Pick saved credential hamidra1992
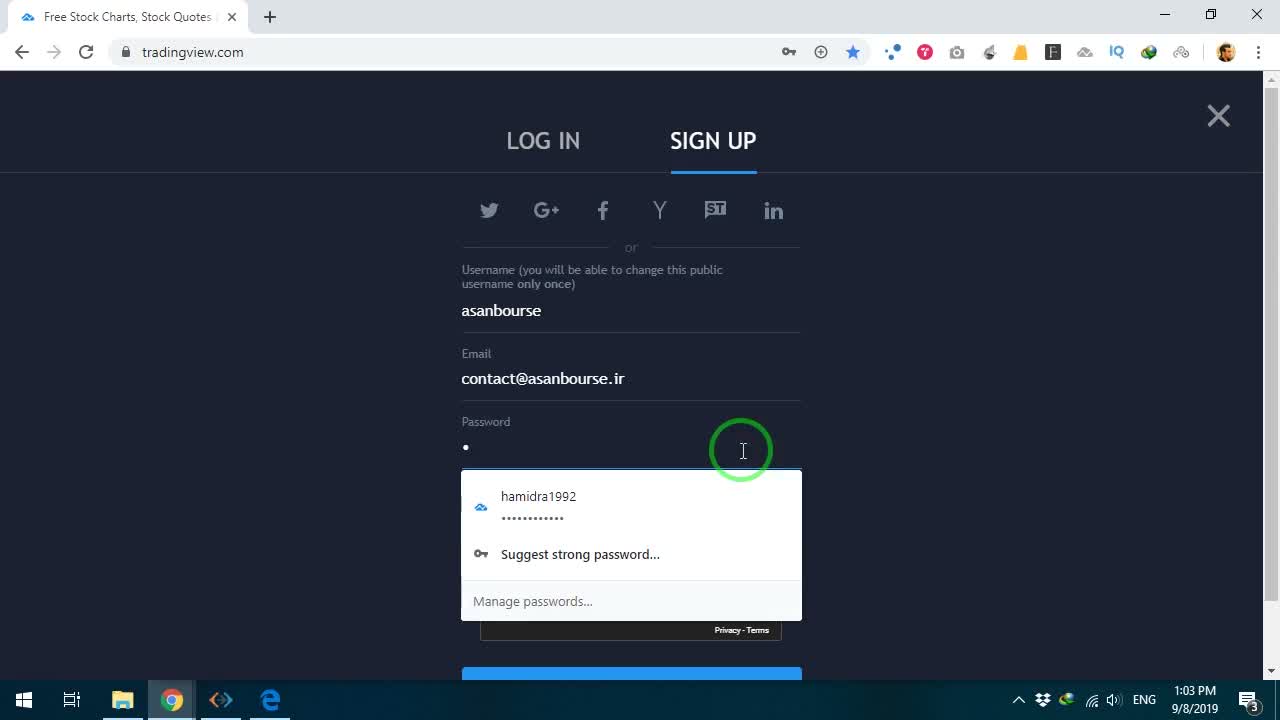Screen dimensions: 1280x720 (631, 507)
